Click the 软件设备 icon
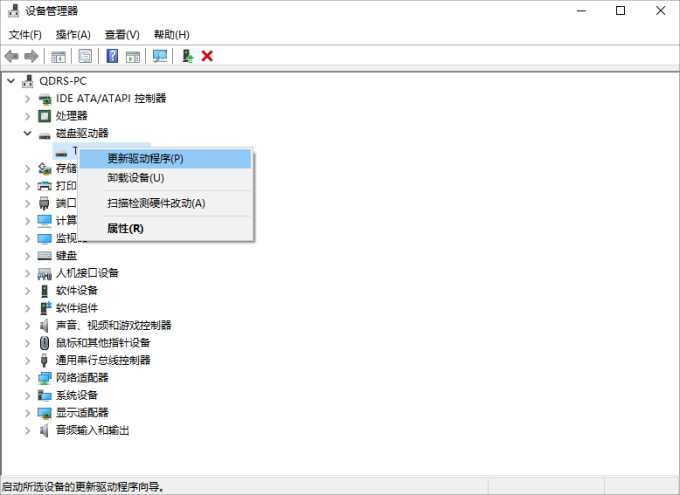The height and width of the screenshot is (495, 680). 44,291
